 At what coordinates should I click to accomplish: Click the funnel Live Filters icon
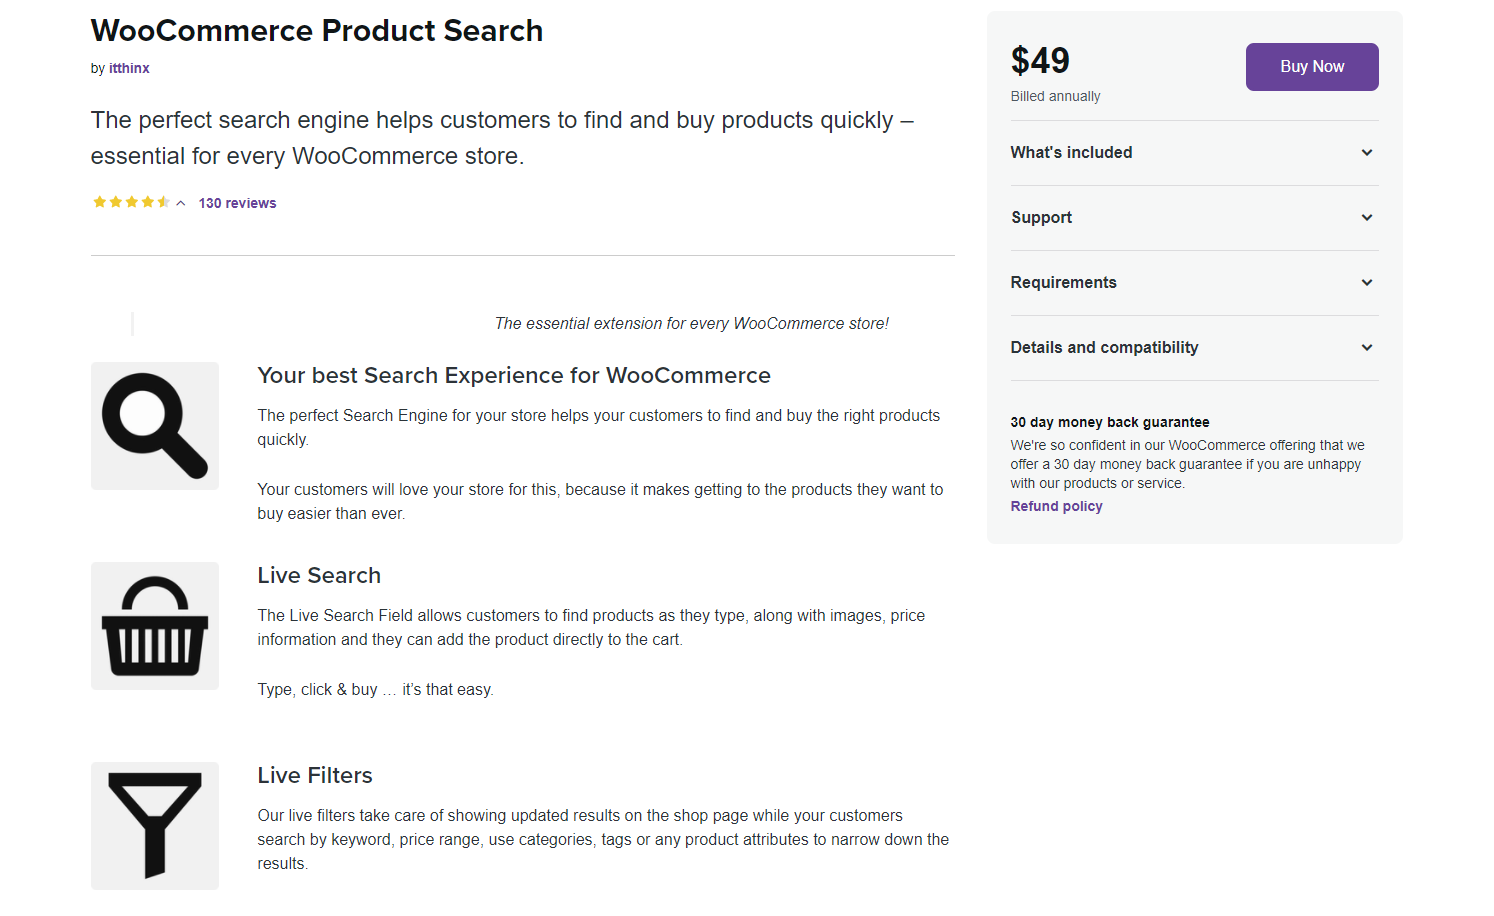tap(155, 826)
